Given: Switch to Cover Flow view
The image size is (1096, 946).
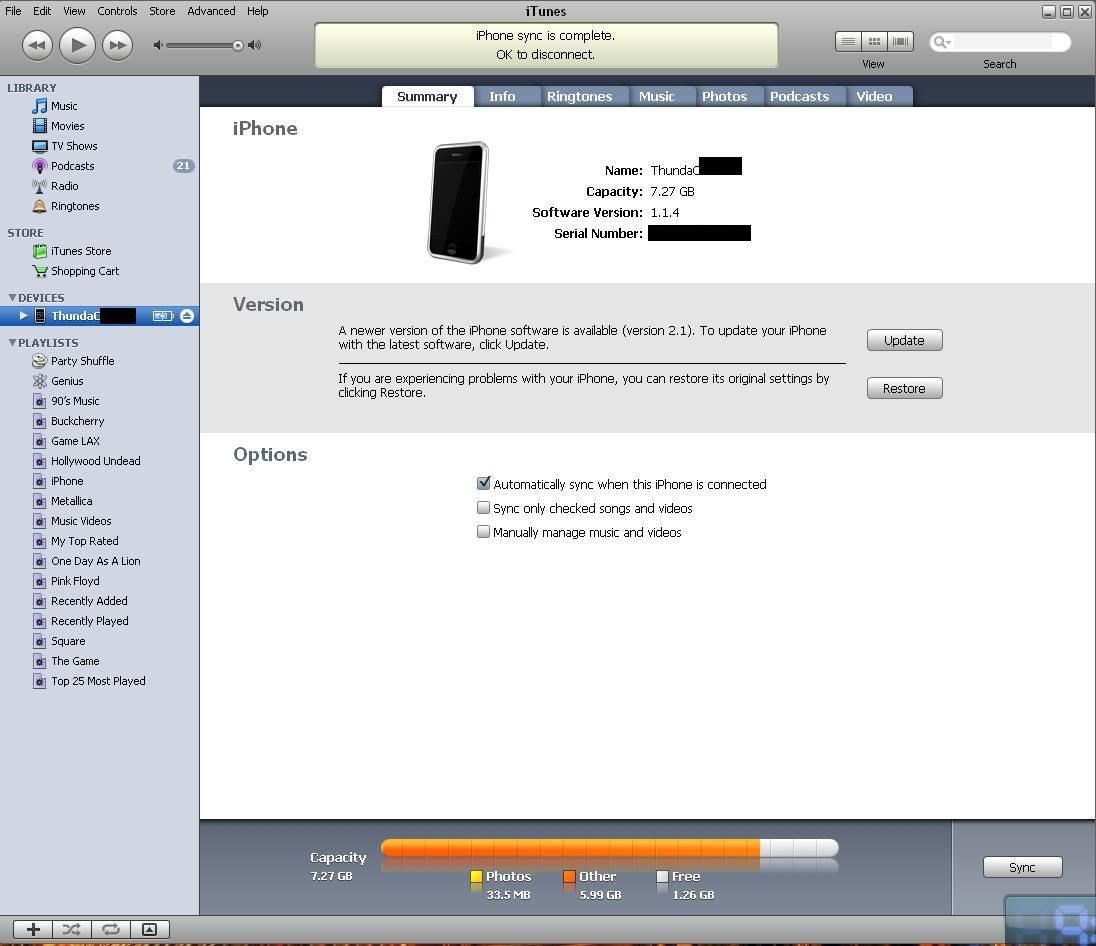Looking at the screenshot, I should pyautogui.click(x=900, y=41).
